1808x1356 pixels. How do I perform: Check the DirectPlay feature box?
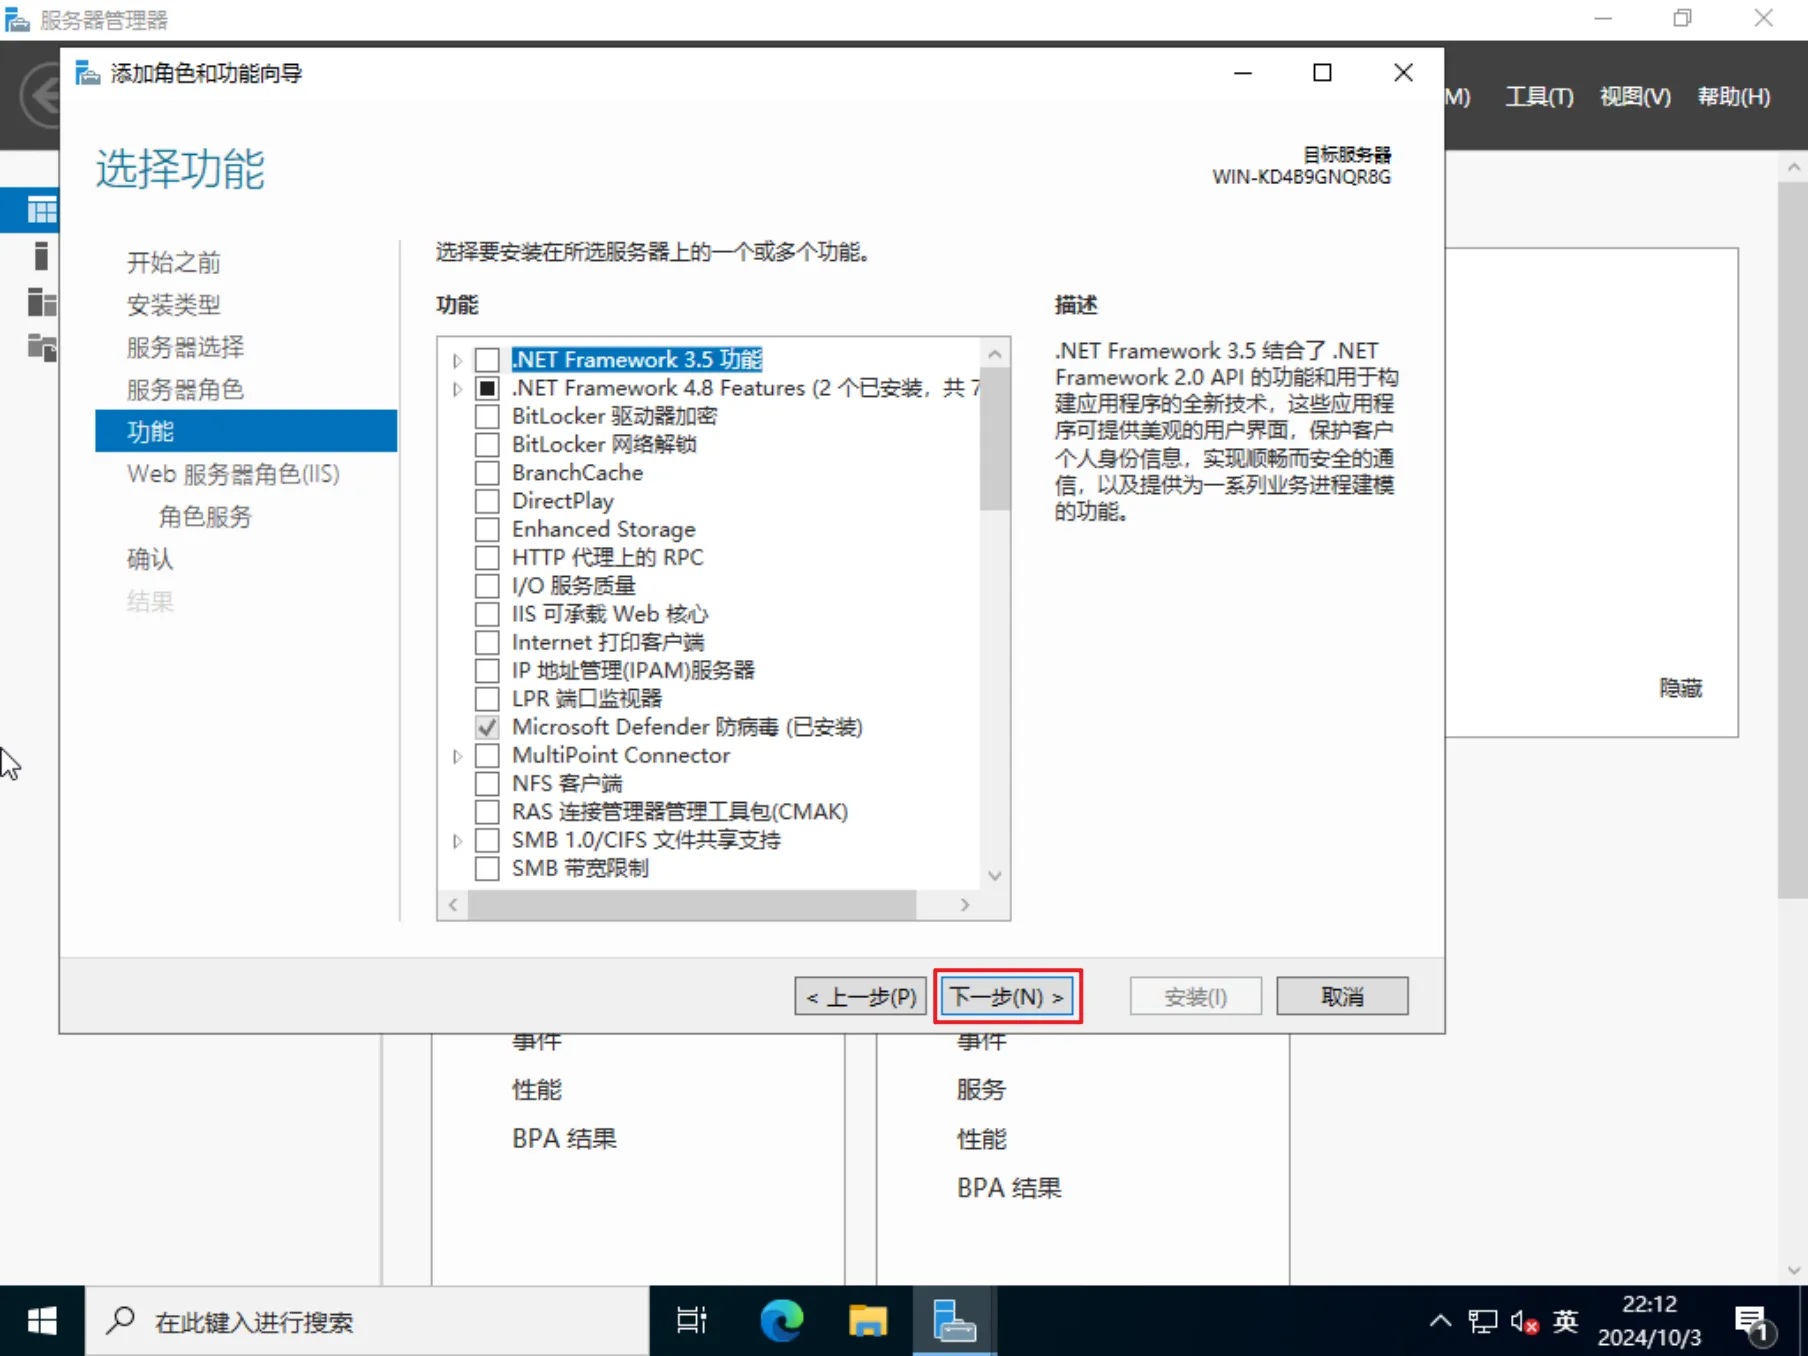487,501
